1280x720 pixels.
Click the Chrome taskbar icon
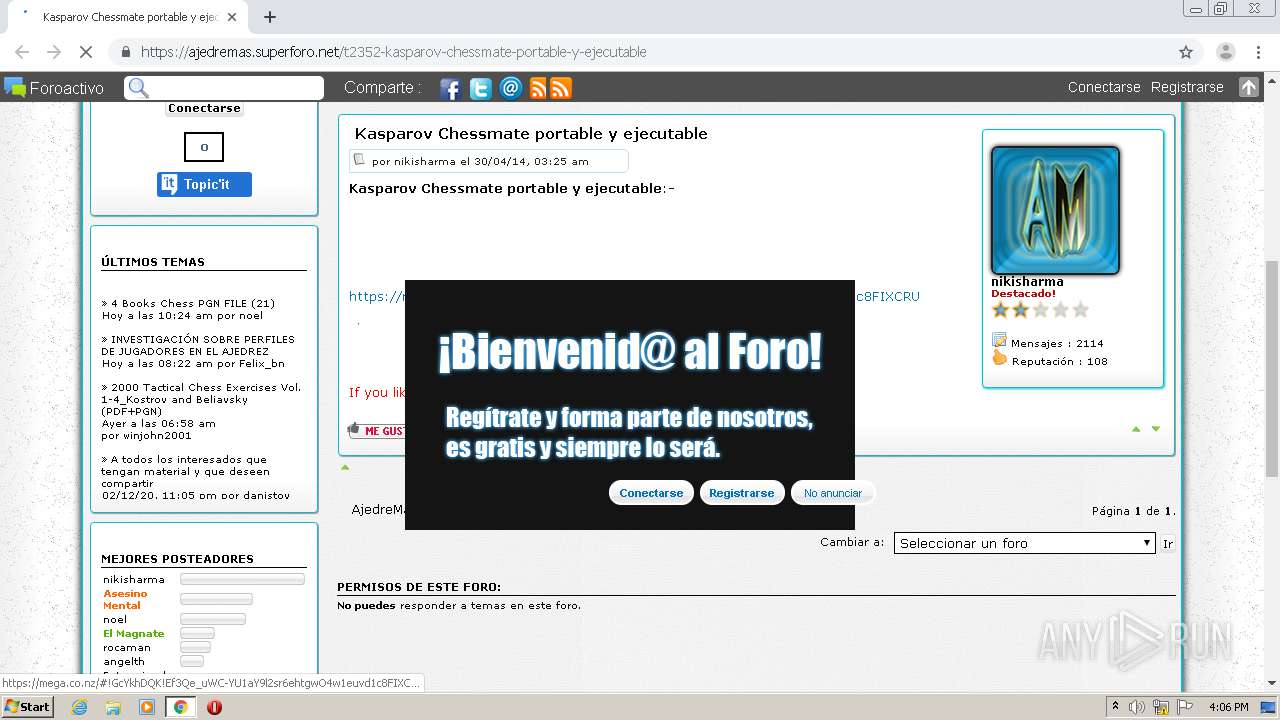[x=180, y=707]
